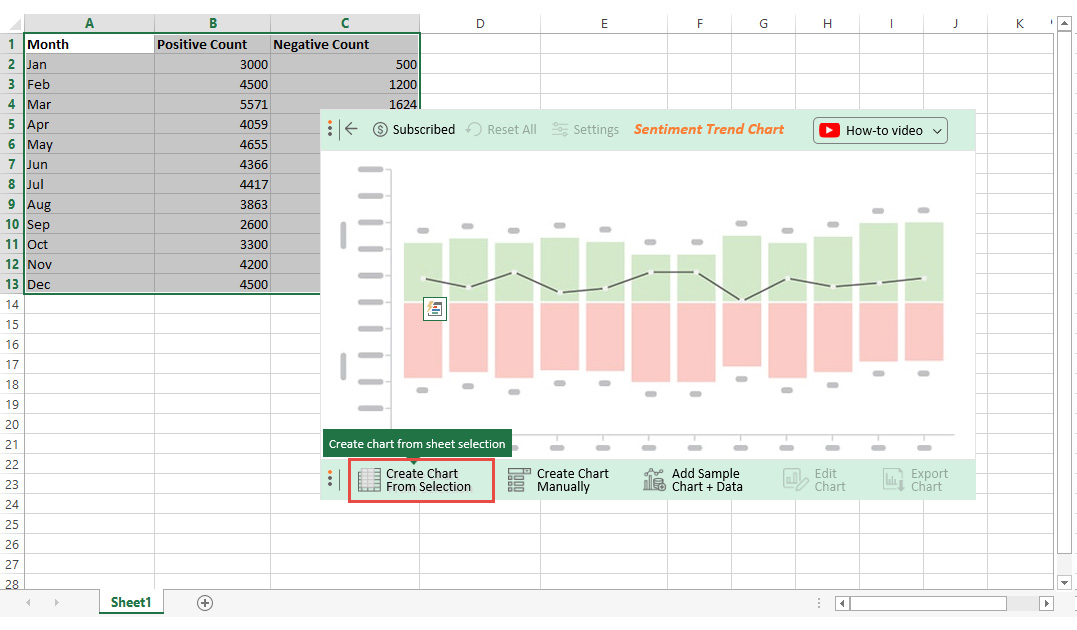The image size is (1077, 630).
Task: Select column H header
Action: point(827,23)
